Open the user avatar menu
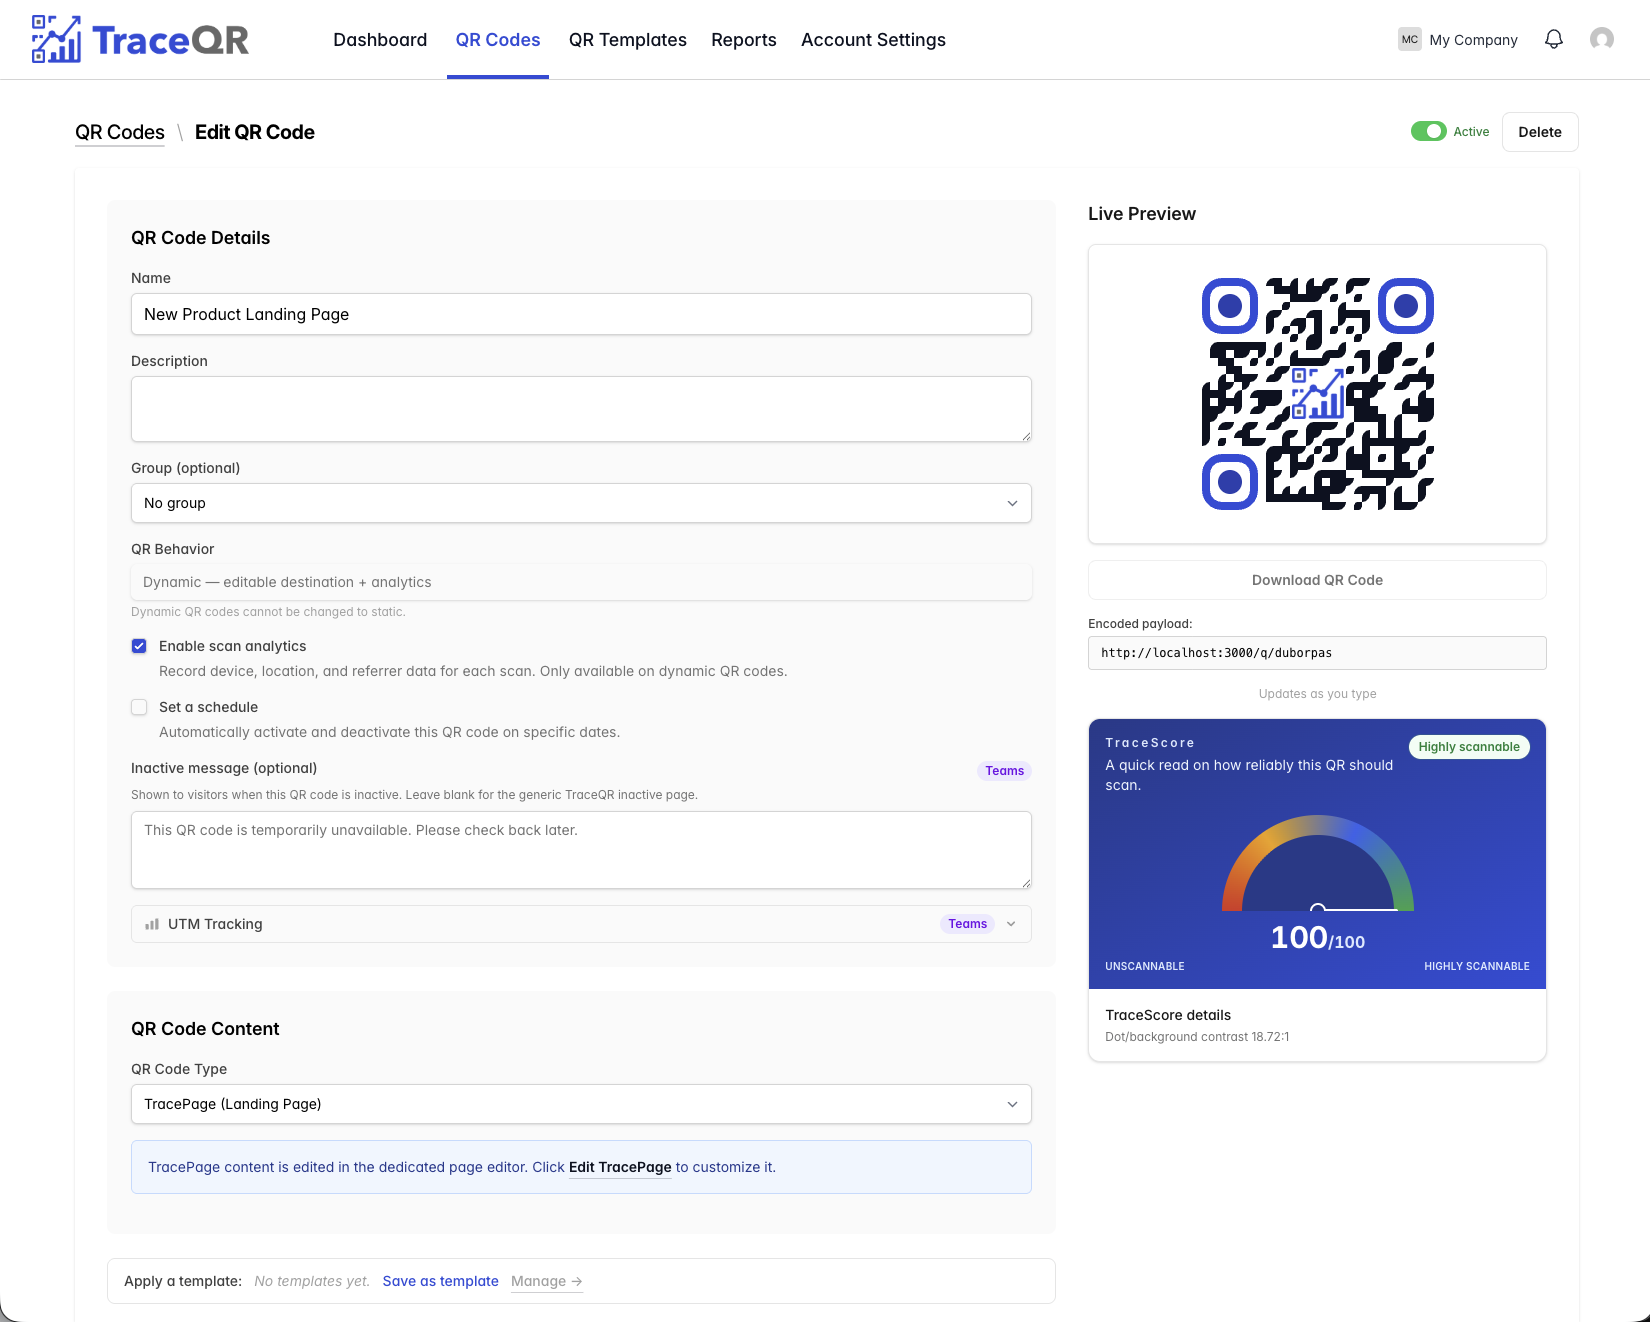1650x1322 pixels. (x=1602, y=39)
